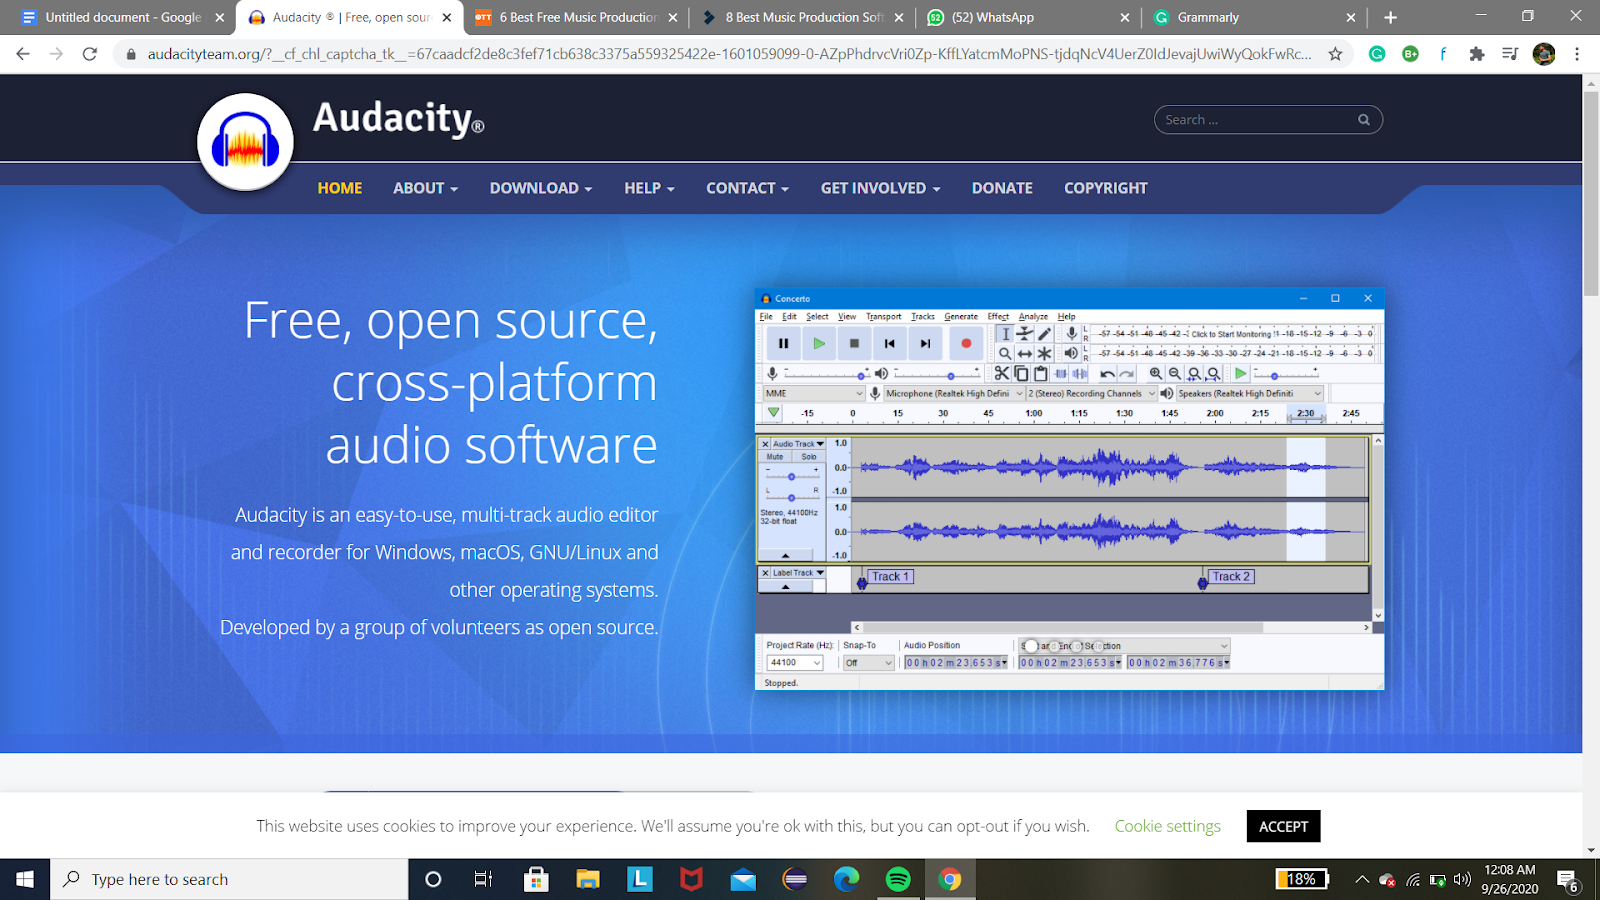Adjust the speaker playback volume slider

(x=936, y=374)
